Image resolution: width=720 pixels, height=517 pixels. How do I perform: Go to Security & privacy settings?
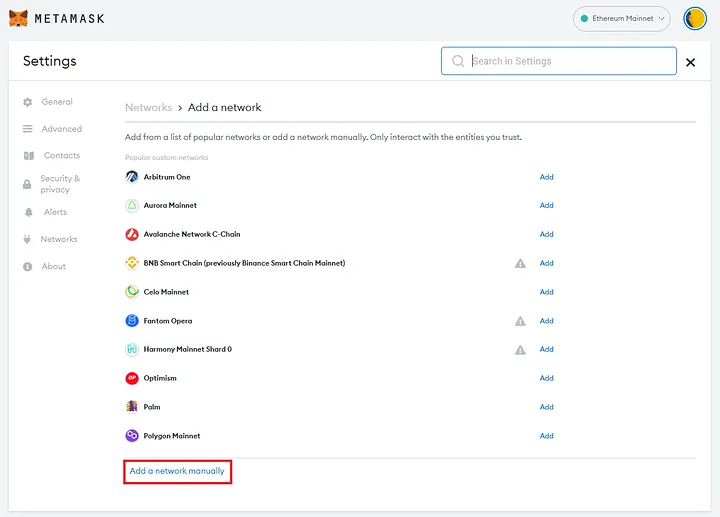point(60,184)
